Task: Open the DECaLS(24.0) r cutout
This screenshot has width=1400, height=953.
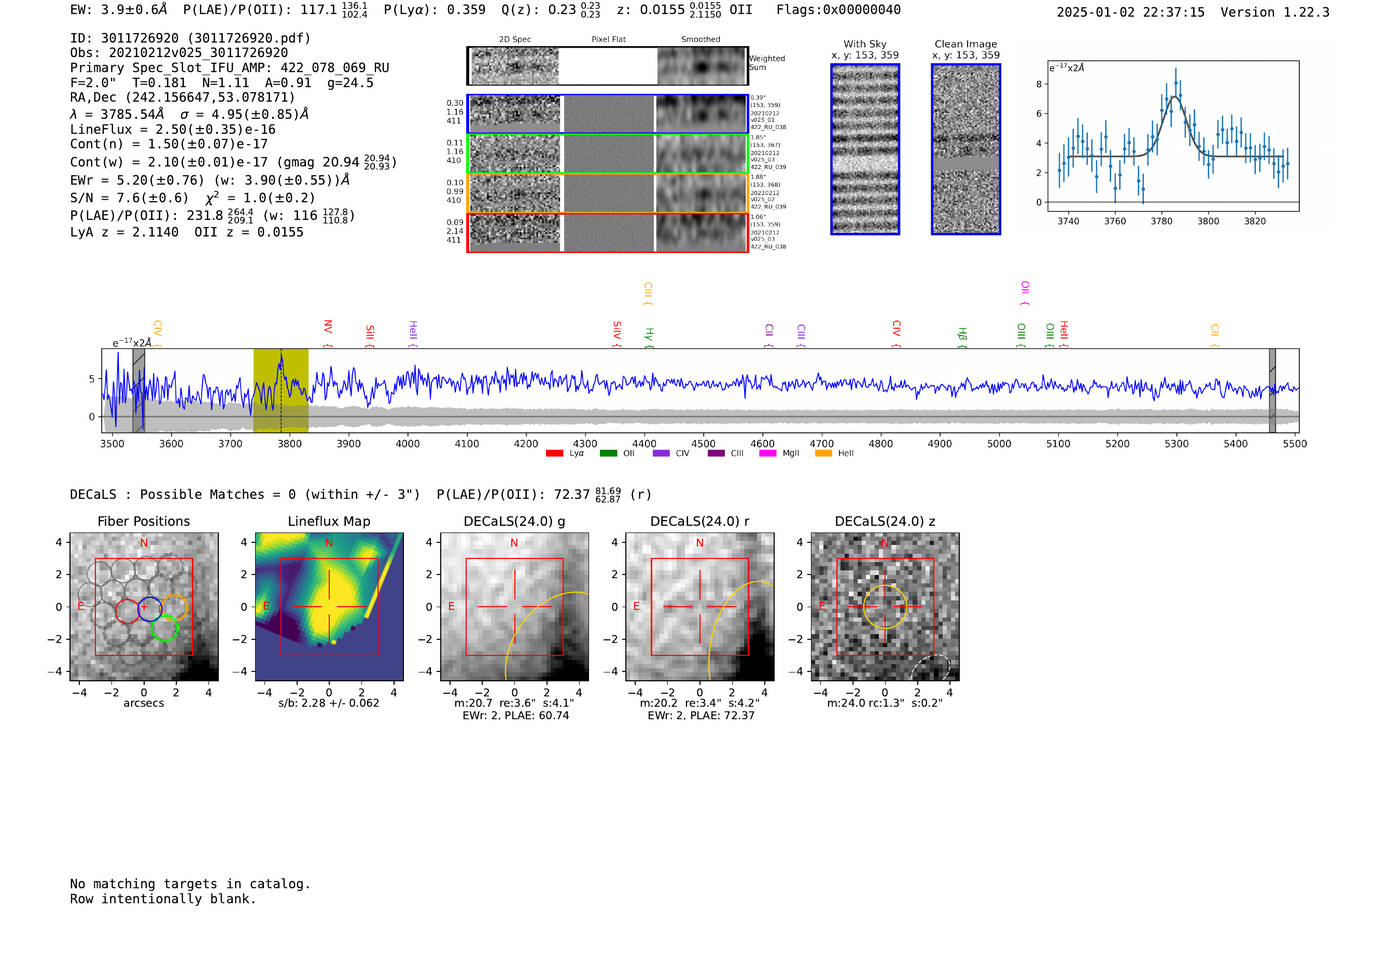Action: tap(699, 607)
